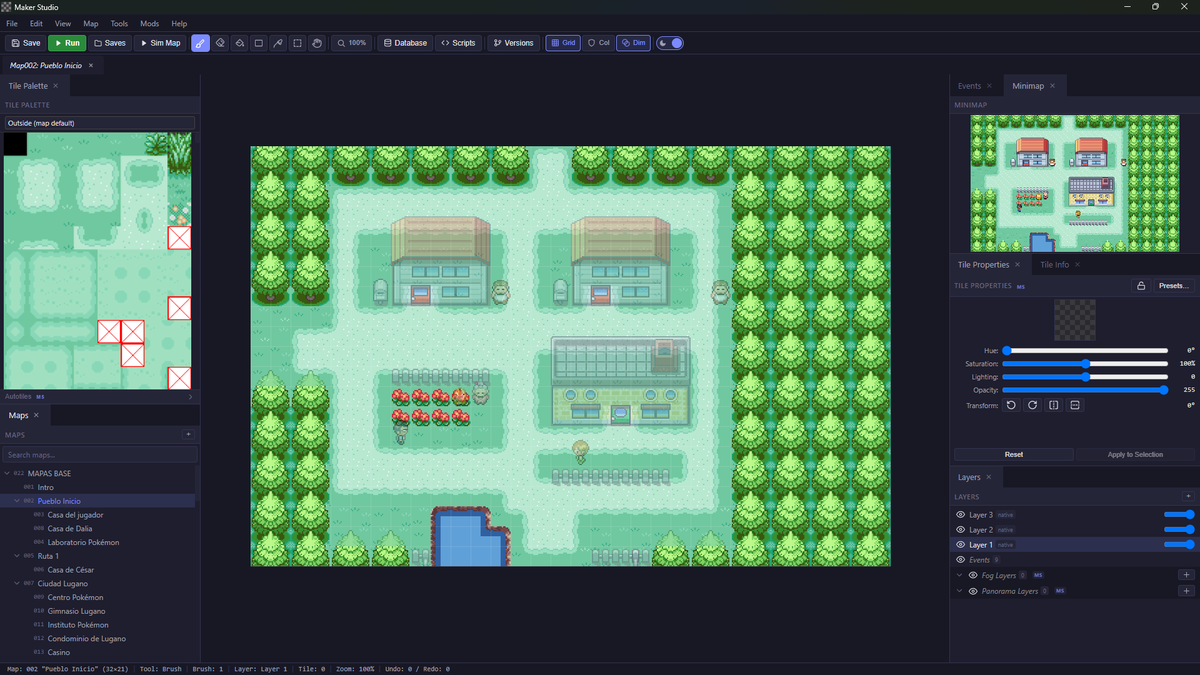
Task: Select the Fill bucket tool
Action: coord(239,43)
